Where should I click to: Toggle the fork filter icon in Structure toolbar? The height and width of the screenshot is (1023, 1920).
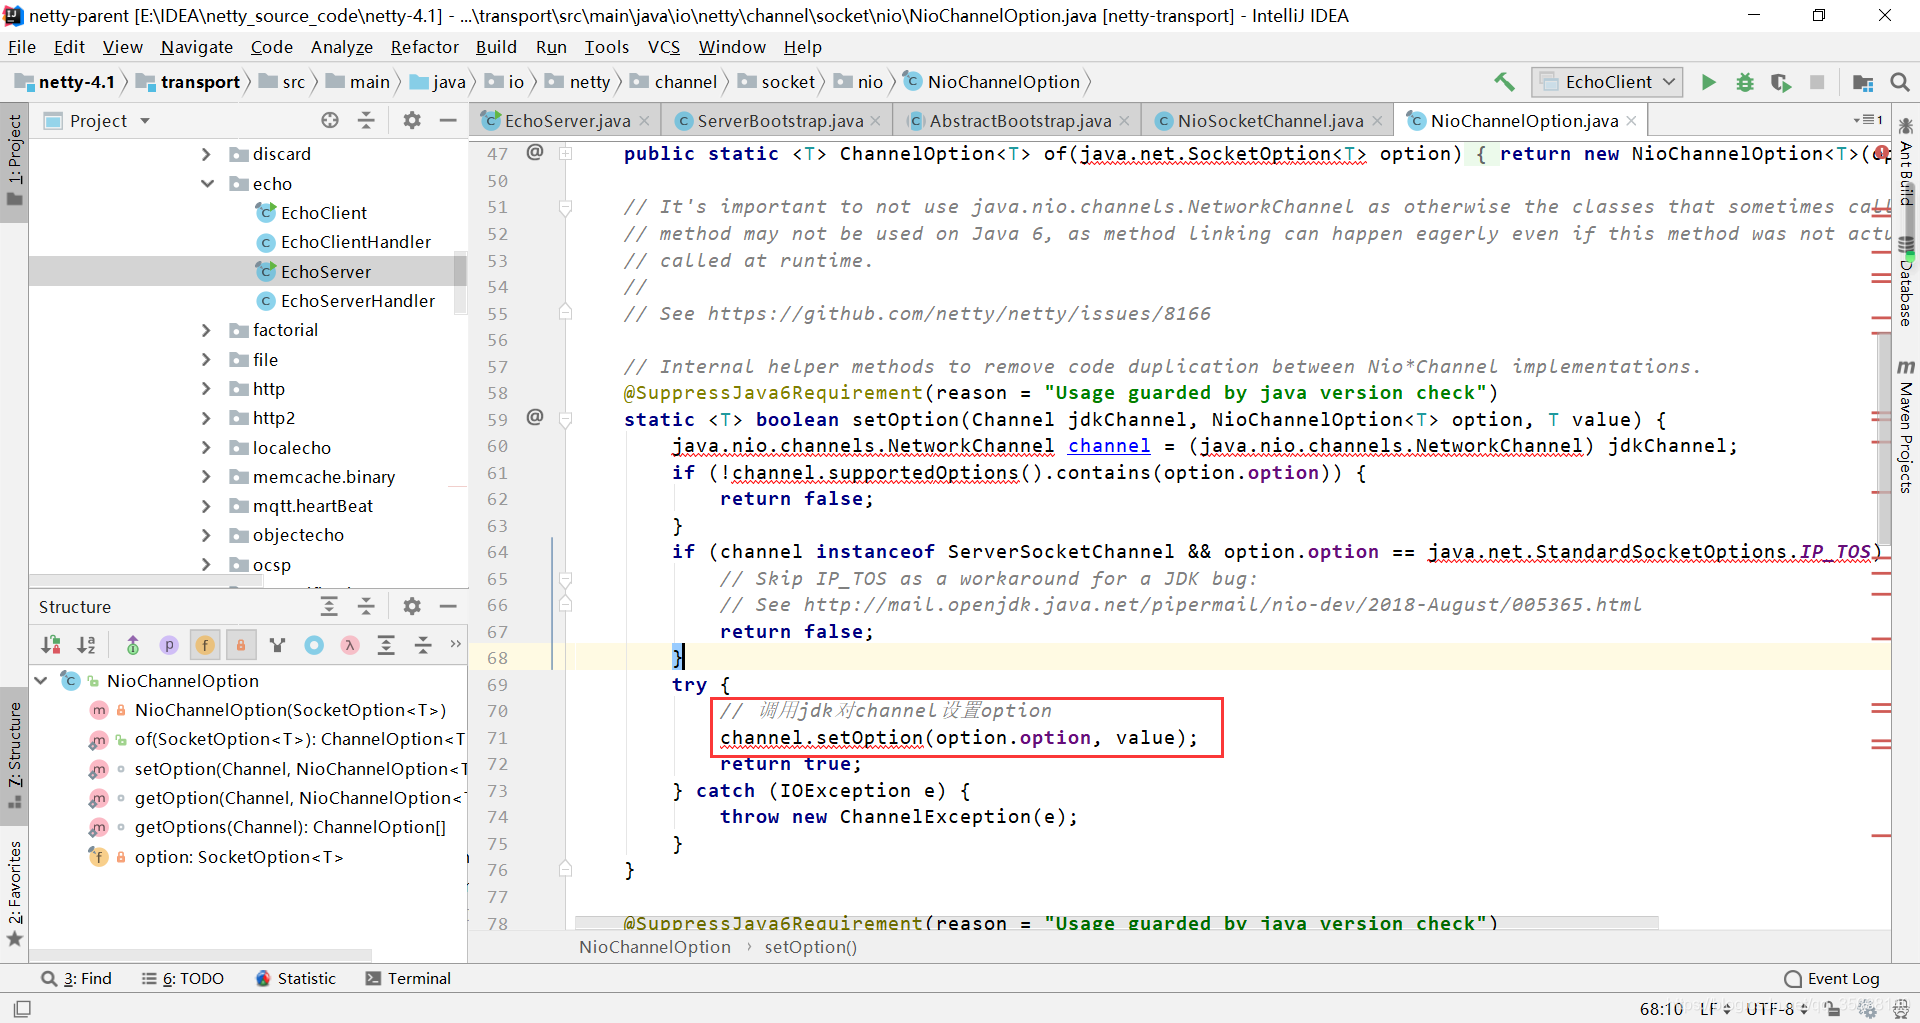tap(278, 645)
